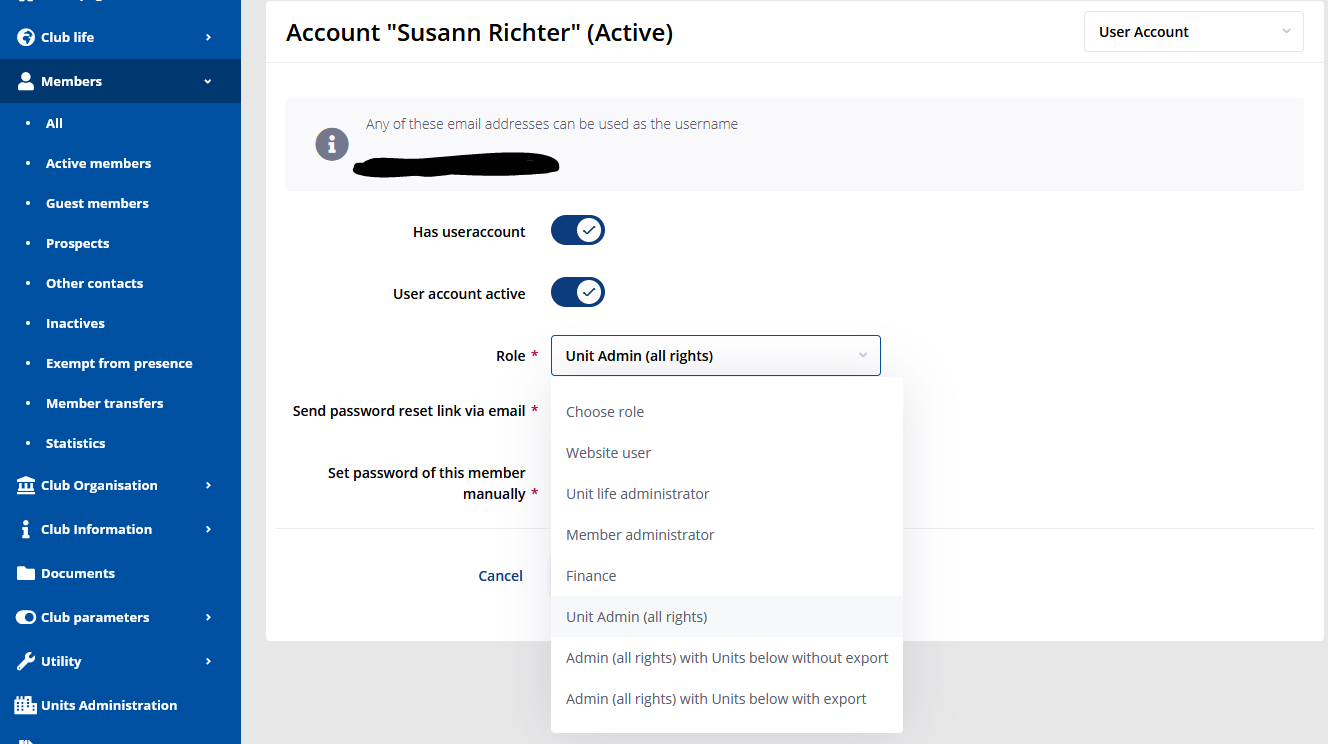The image size is (1328, 744).
Task: Open Active members in sidebar
Action: click(98, 163)
